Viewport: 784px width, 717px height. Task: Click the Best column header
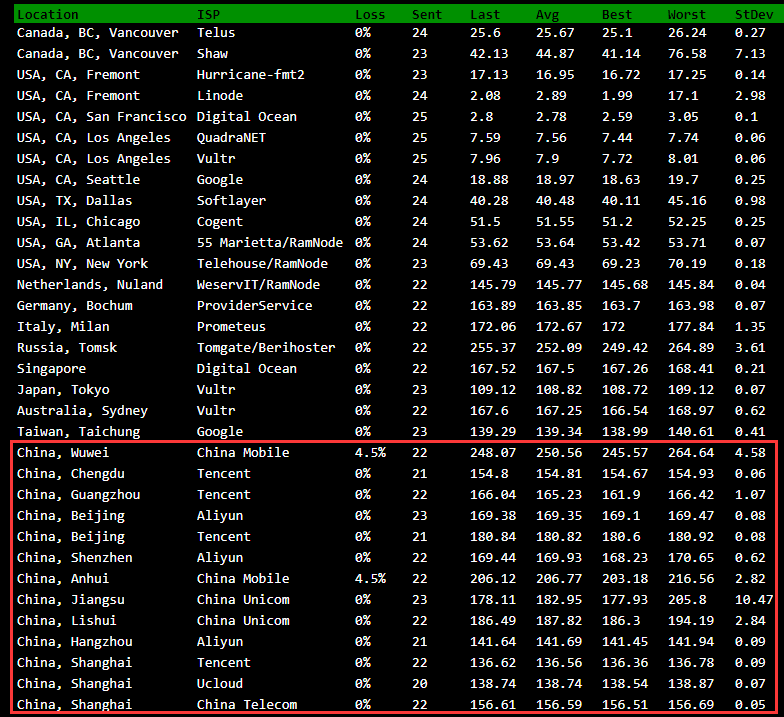pyautogui.click(x=616, y=14)
